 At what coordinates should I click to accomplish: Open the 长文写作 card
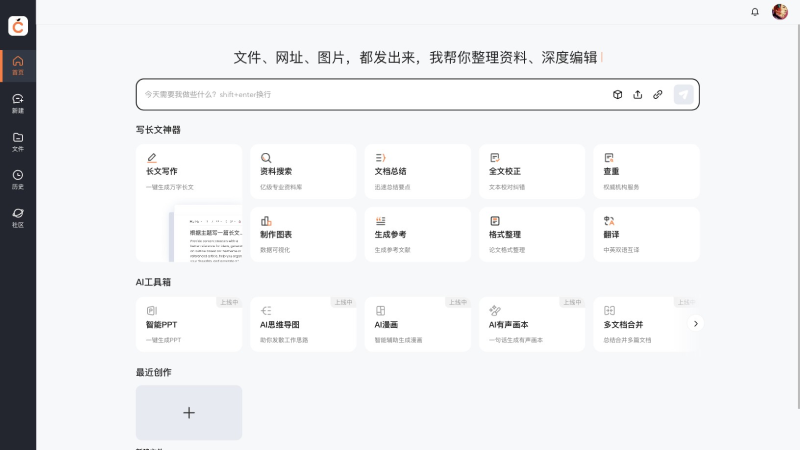189,170
